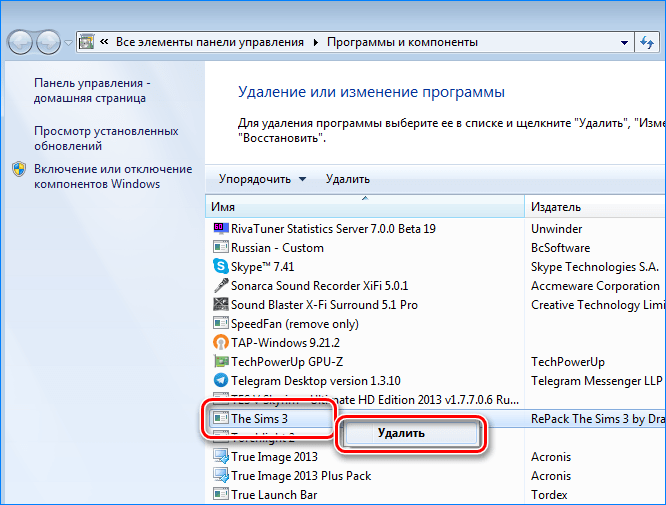Click the True Launch Bar icon
666x505 pixels.
point(221,494)
